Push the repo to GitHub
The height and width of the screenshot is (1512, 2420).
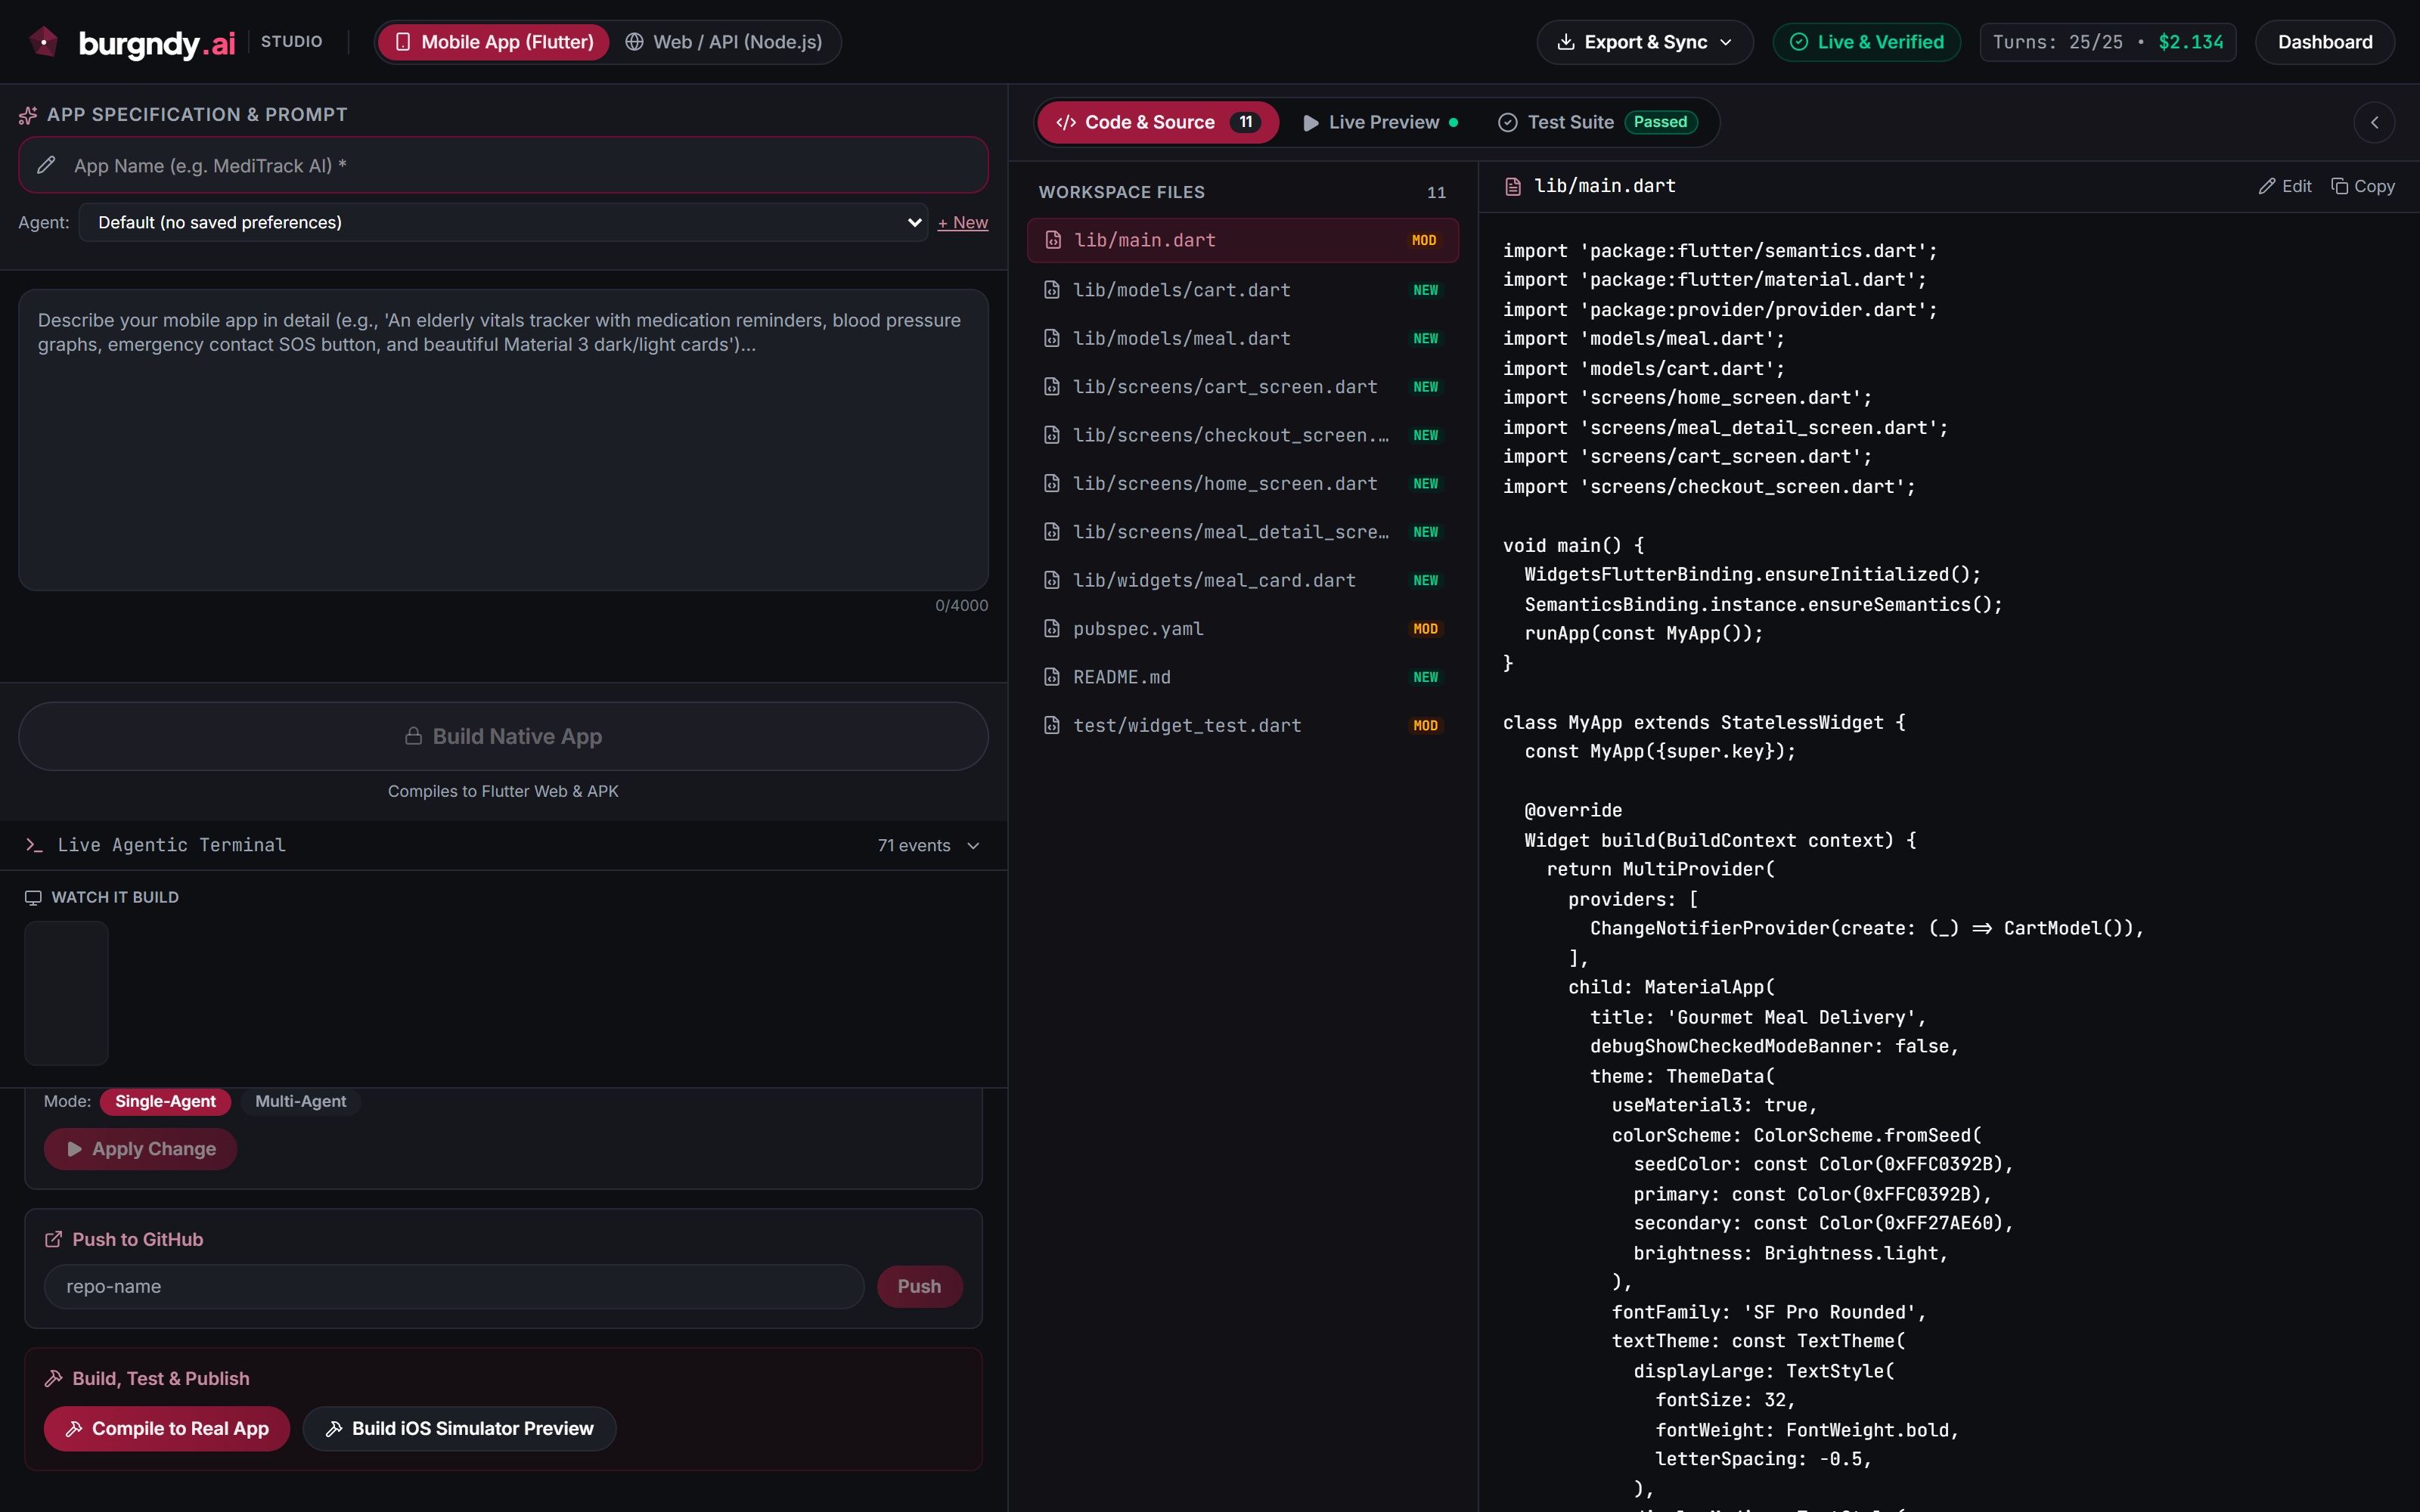919,1286
